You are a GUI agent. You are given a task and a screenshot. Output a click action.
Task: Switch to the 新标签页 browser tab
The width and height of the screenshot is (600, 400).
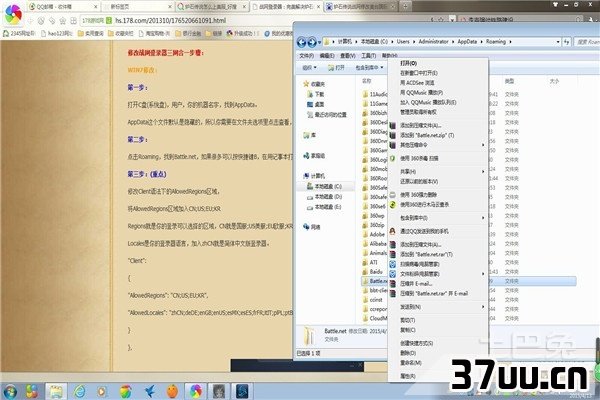click(138, 7)
